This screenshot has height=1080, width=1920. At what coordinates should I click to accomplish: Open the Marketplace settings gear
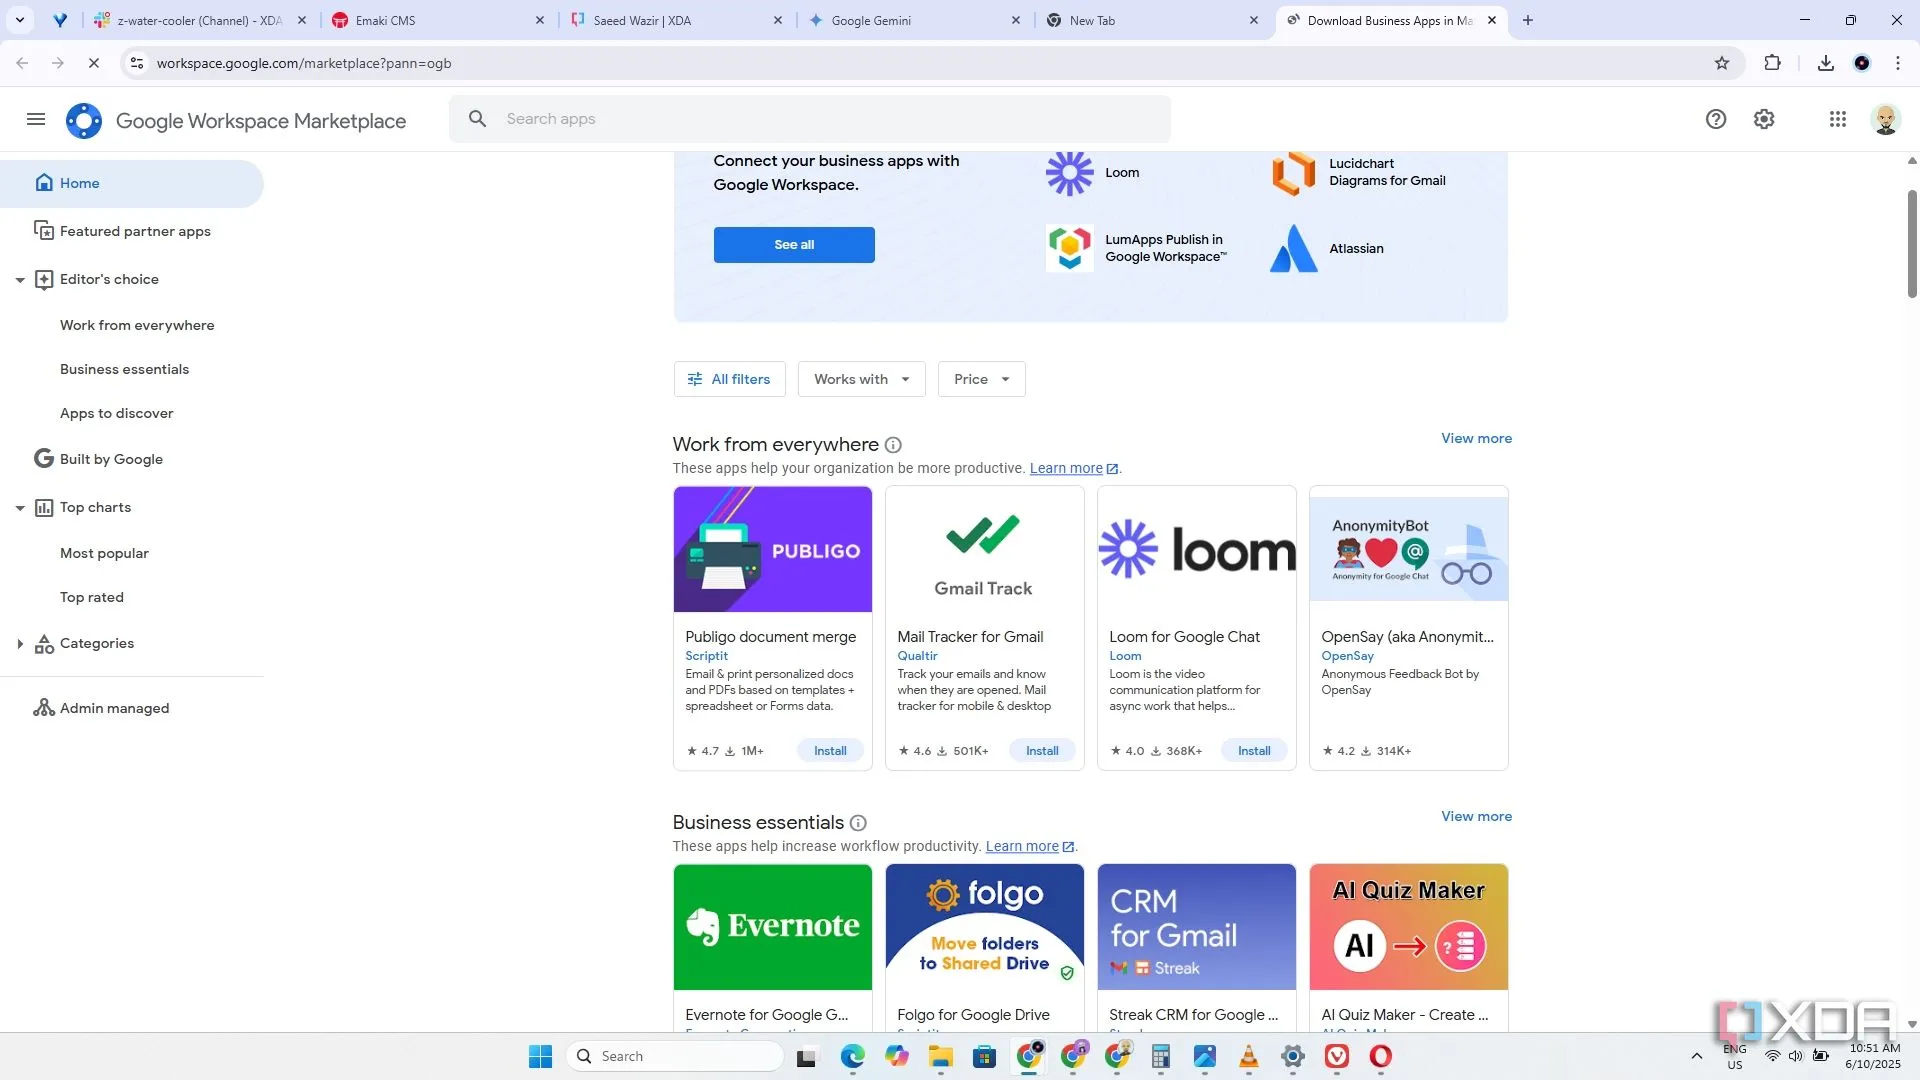[x=1764, y=120]
